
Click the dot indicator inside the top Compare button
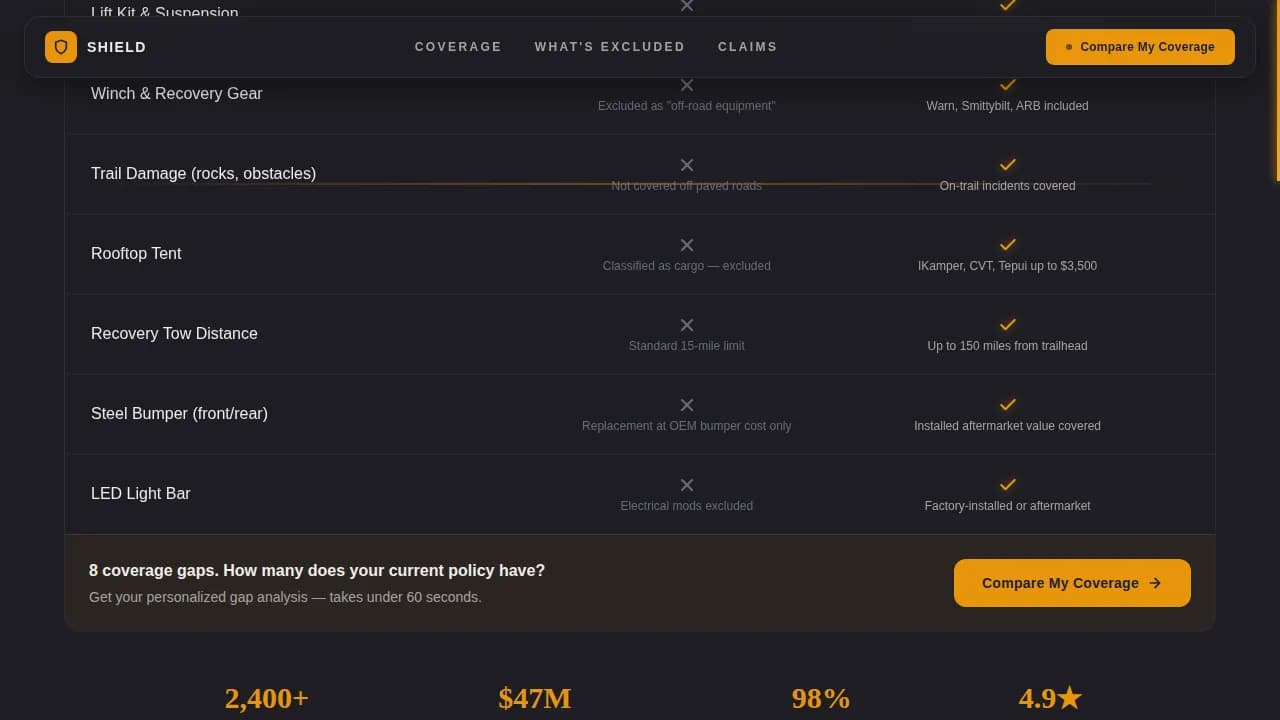[x=1069, y=46]
